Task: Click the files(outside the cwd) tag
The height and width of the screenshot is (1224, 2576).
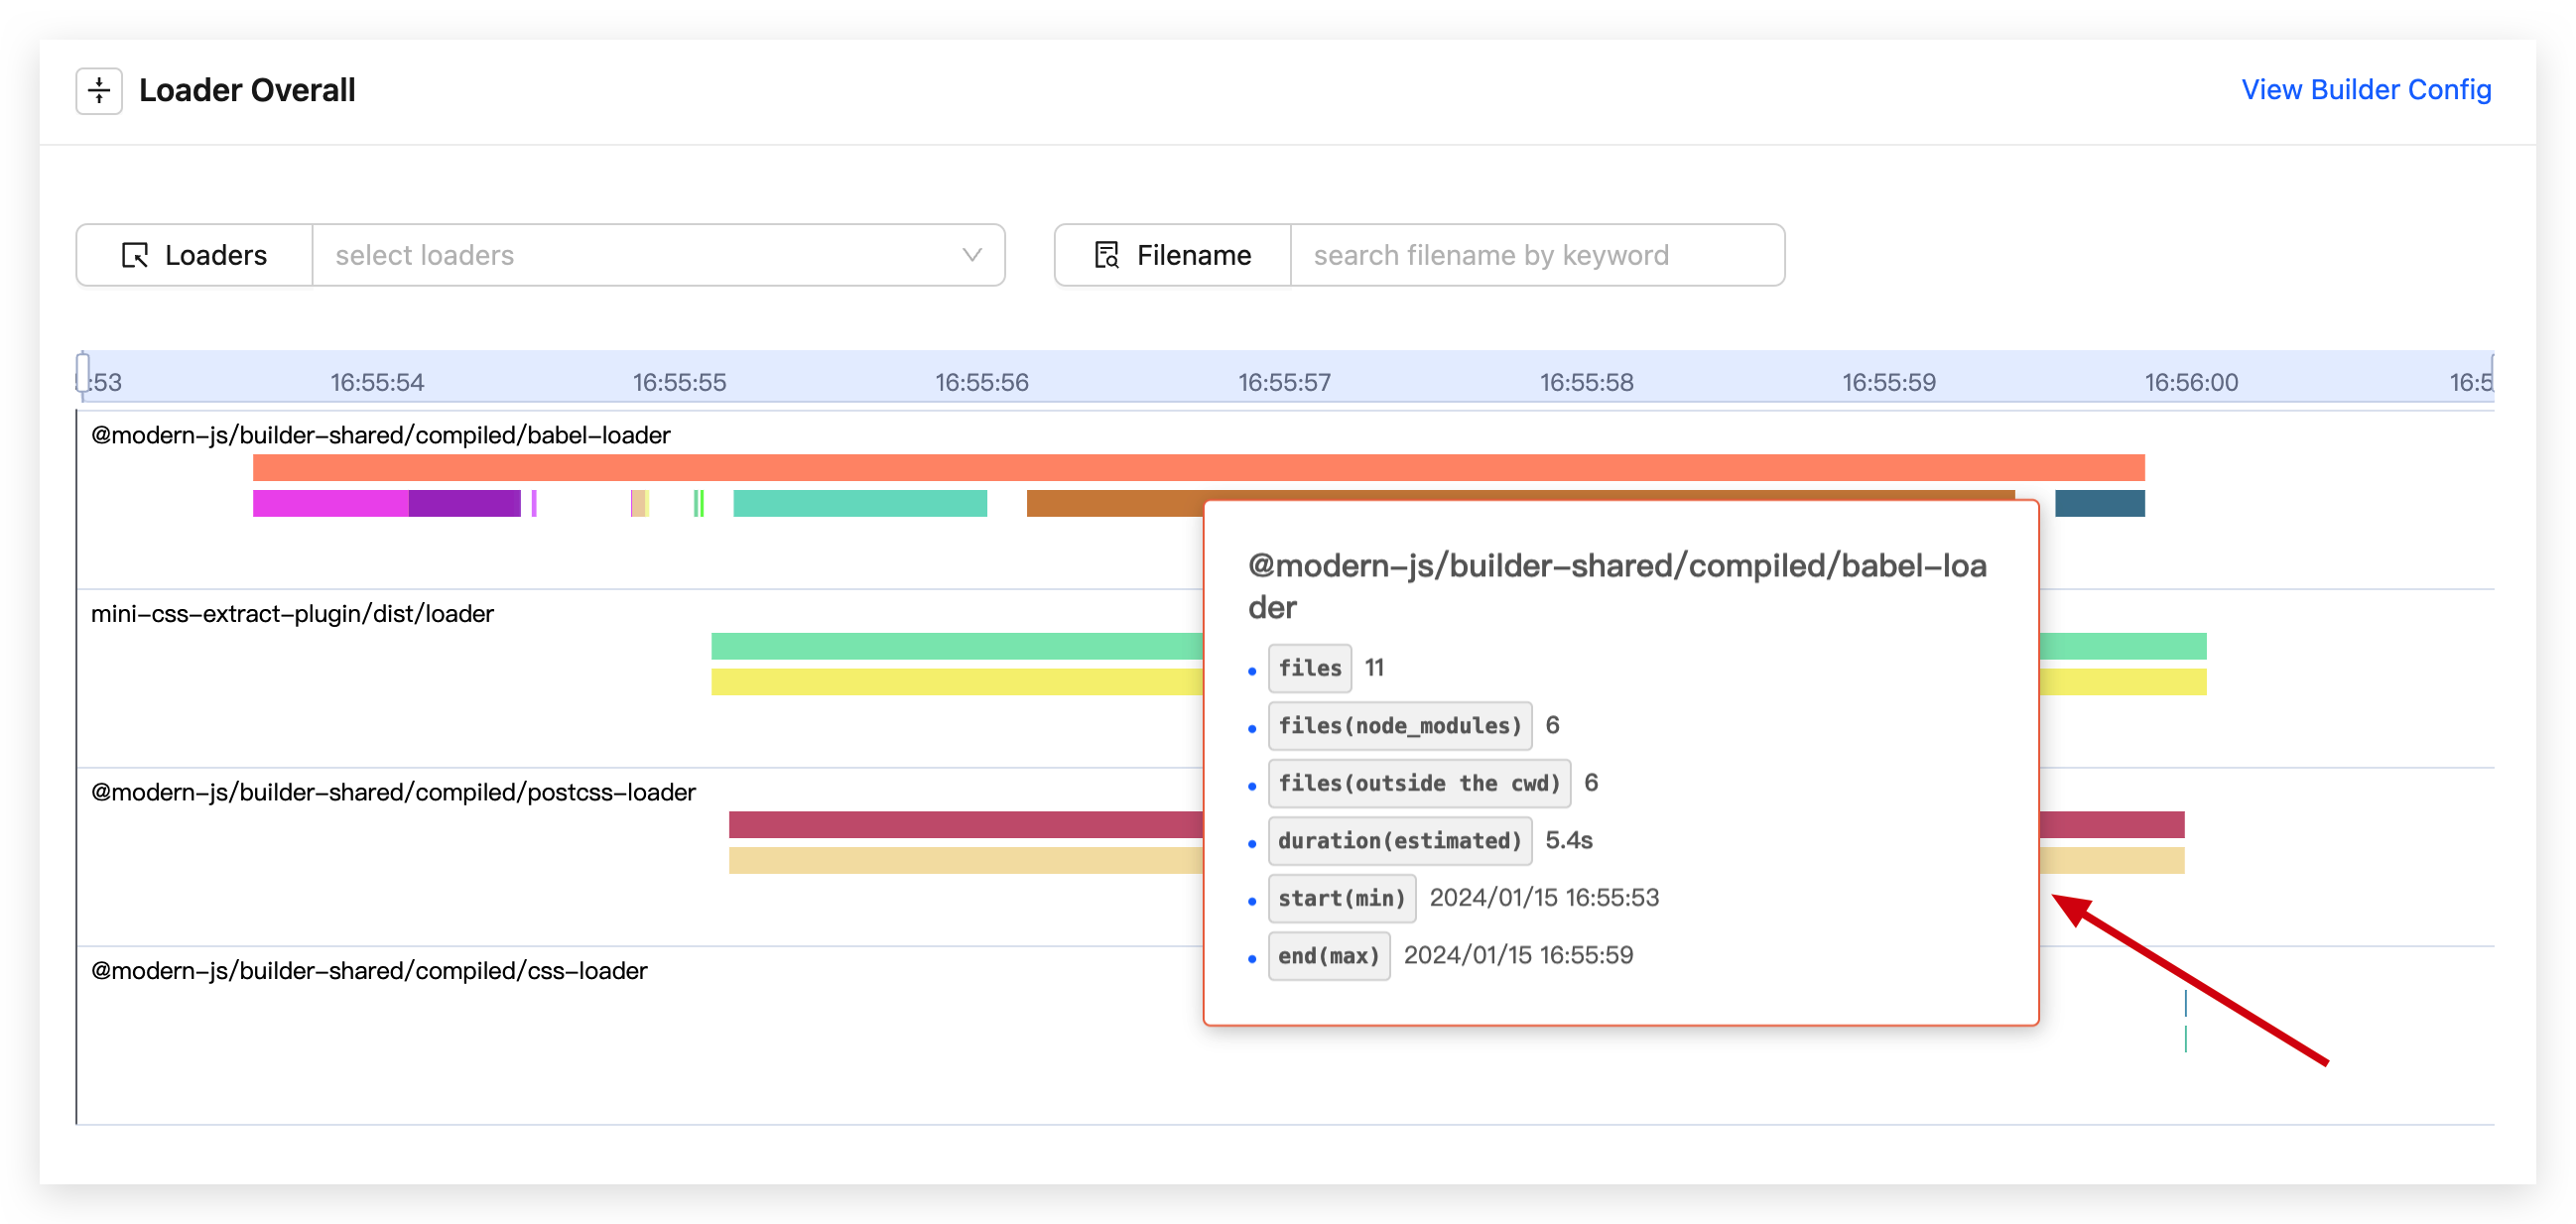Action: (x=1418, y=783)
